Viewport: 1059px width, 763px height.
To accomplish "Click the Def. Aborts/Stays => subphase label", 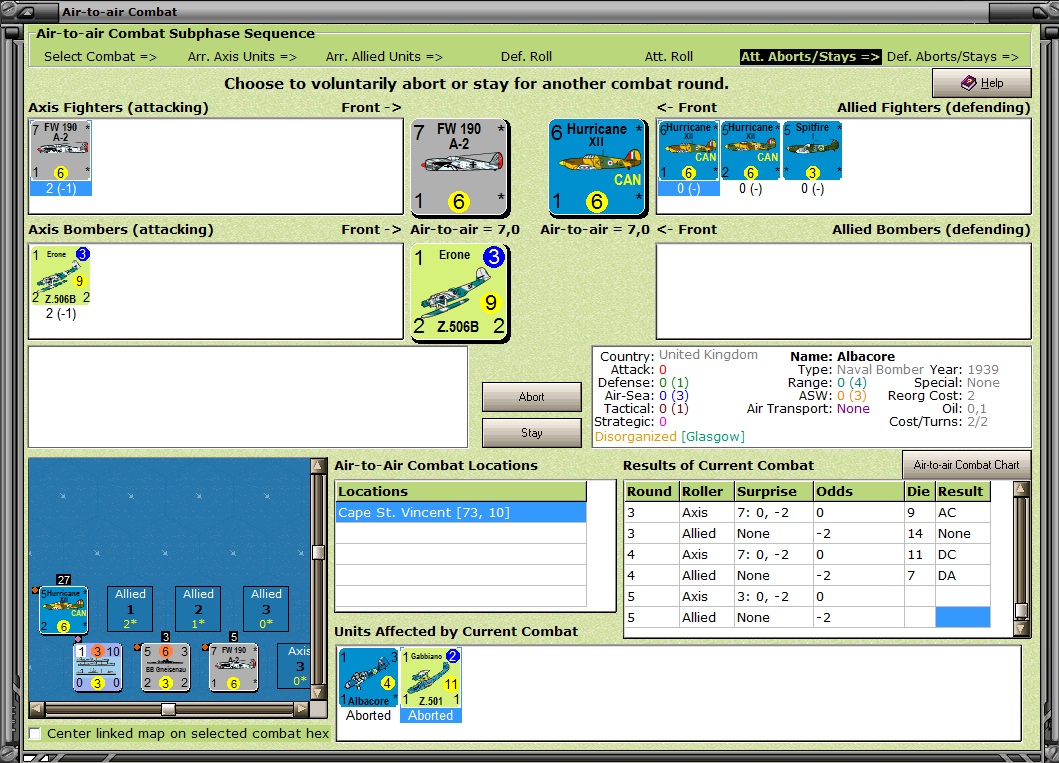I will (x=952, y=57).
